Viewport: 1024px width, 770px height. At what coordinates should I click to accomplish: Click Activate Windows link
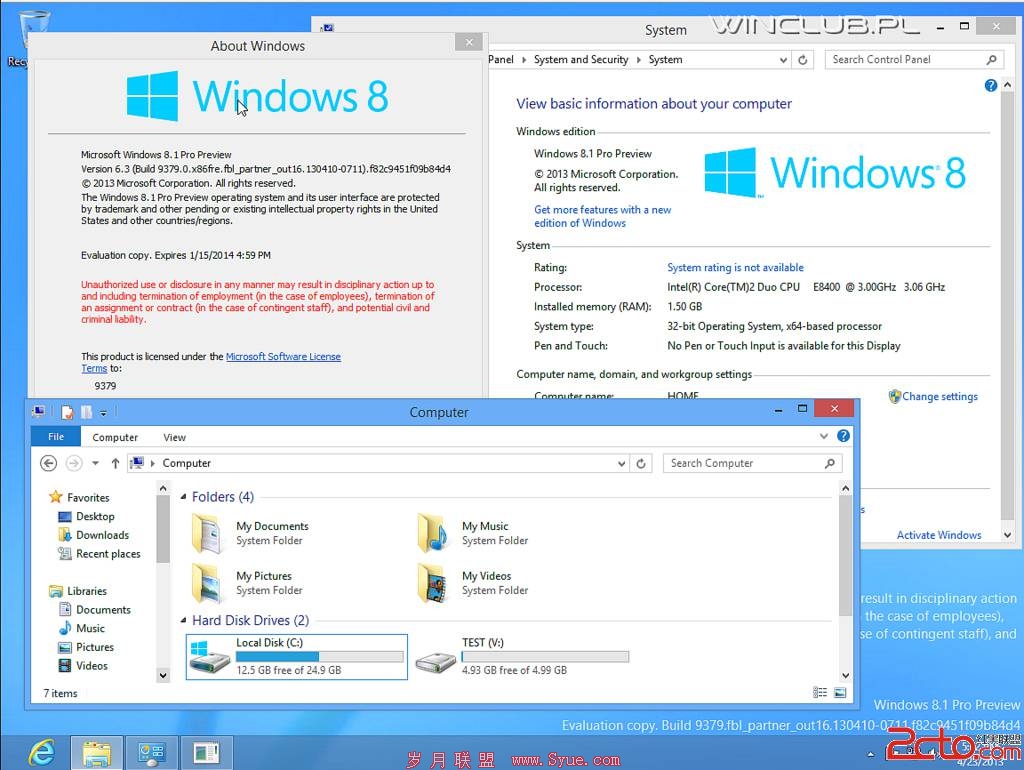[938, 535]
